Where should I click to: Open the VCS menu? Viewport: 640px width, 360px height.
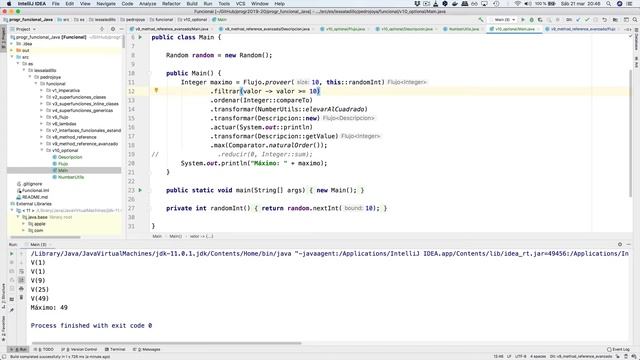[240, 4]
